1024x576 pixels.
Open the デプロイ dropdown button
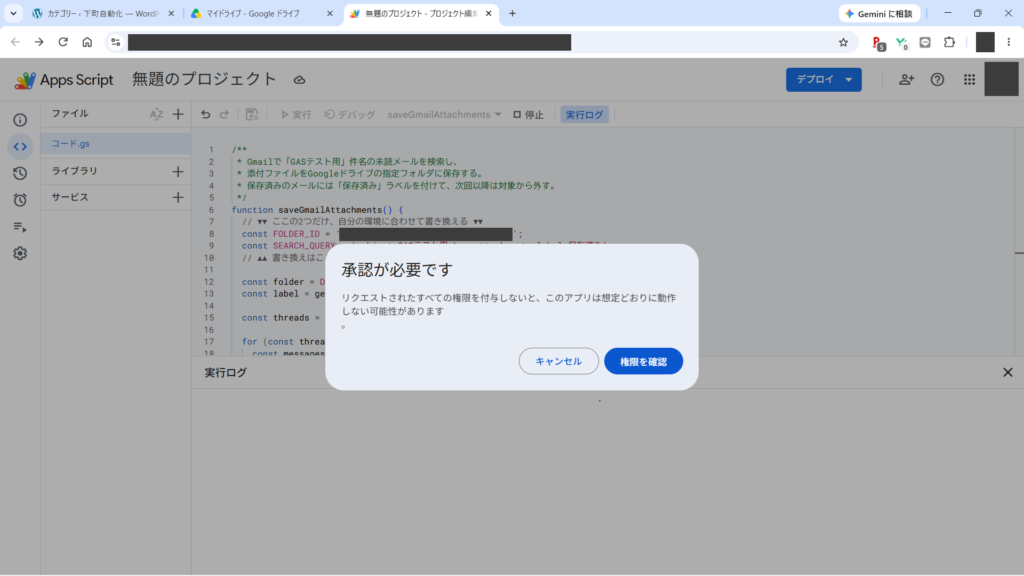824,80
